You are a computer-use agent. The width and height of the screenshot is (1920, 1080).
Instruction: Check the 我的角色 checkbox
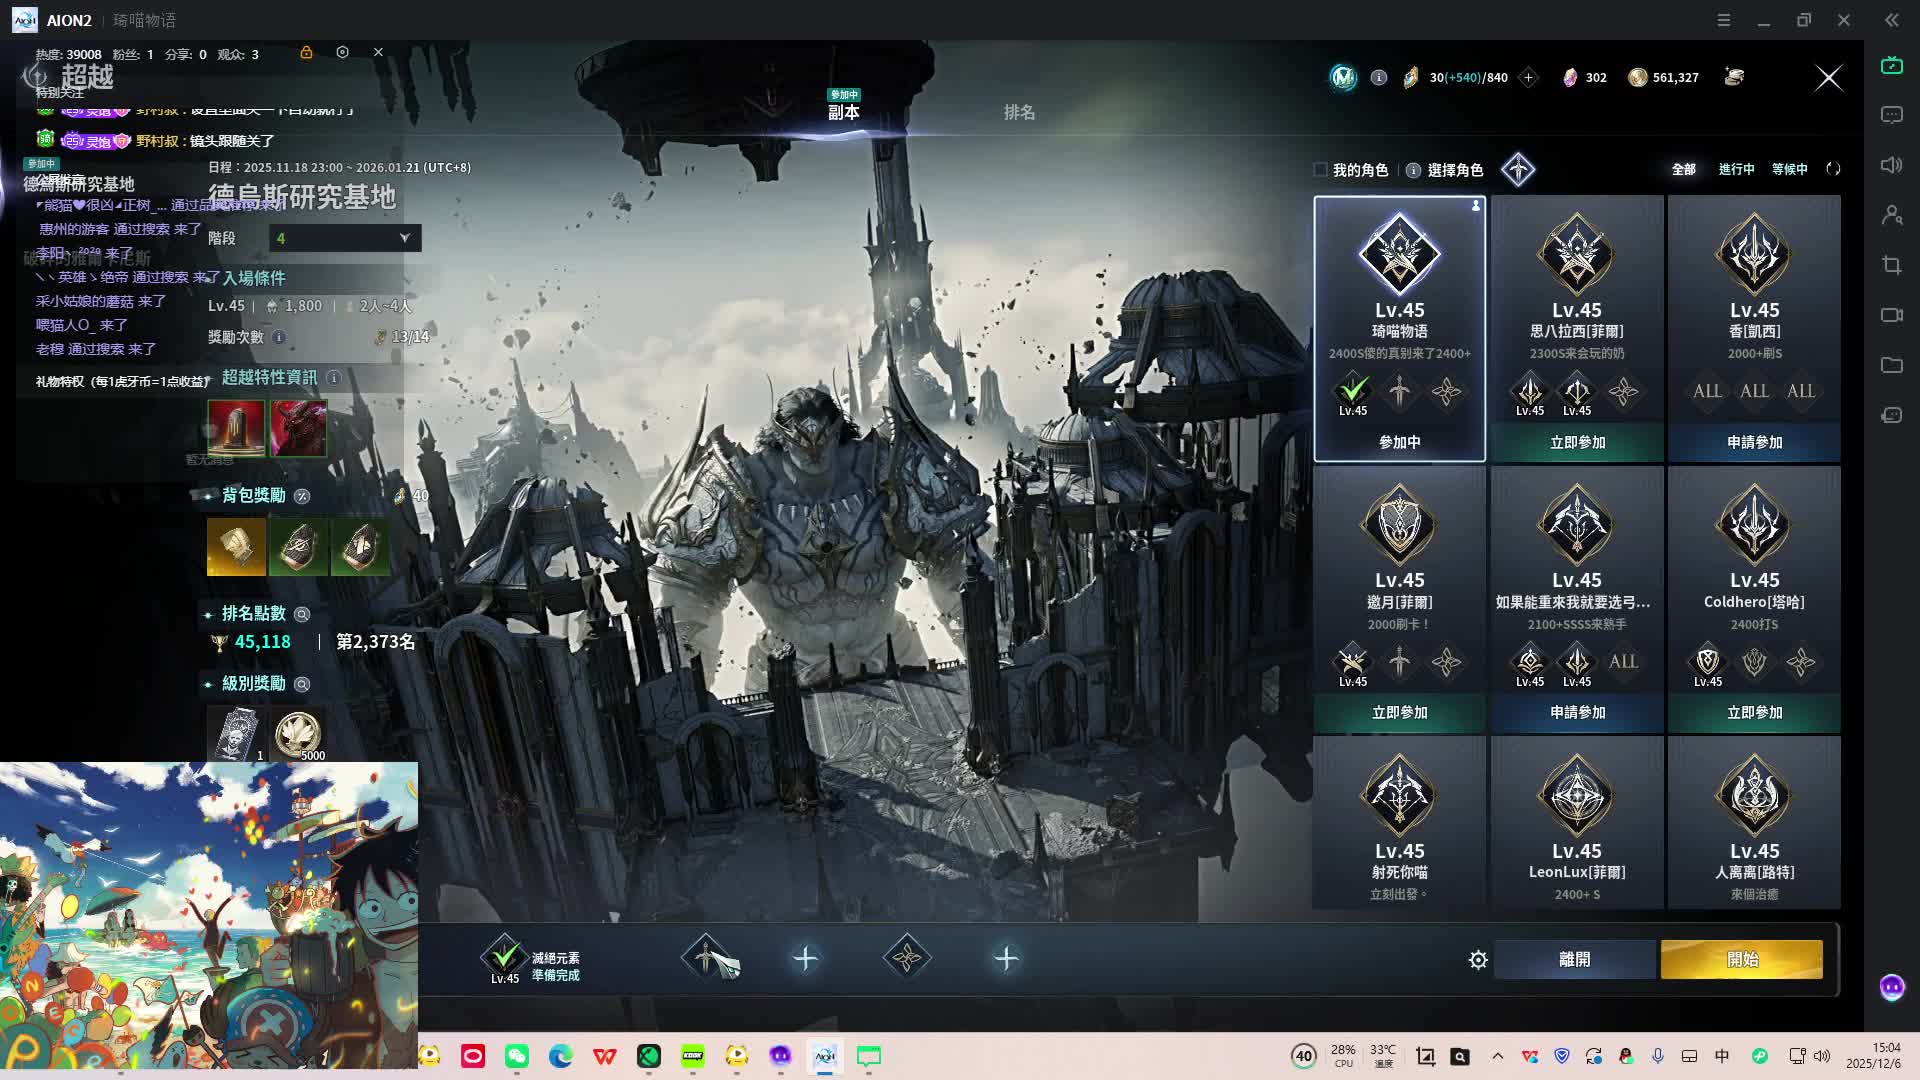pyautogui.click(x=1320, y=170)
